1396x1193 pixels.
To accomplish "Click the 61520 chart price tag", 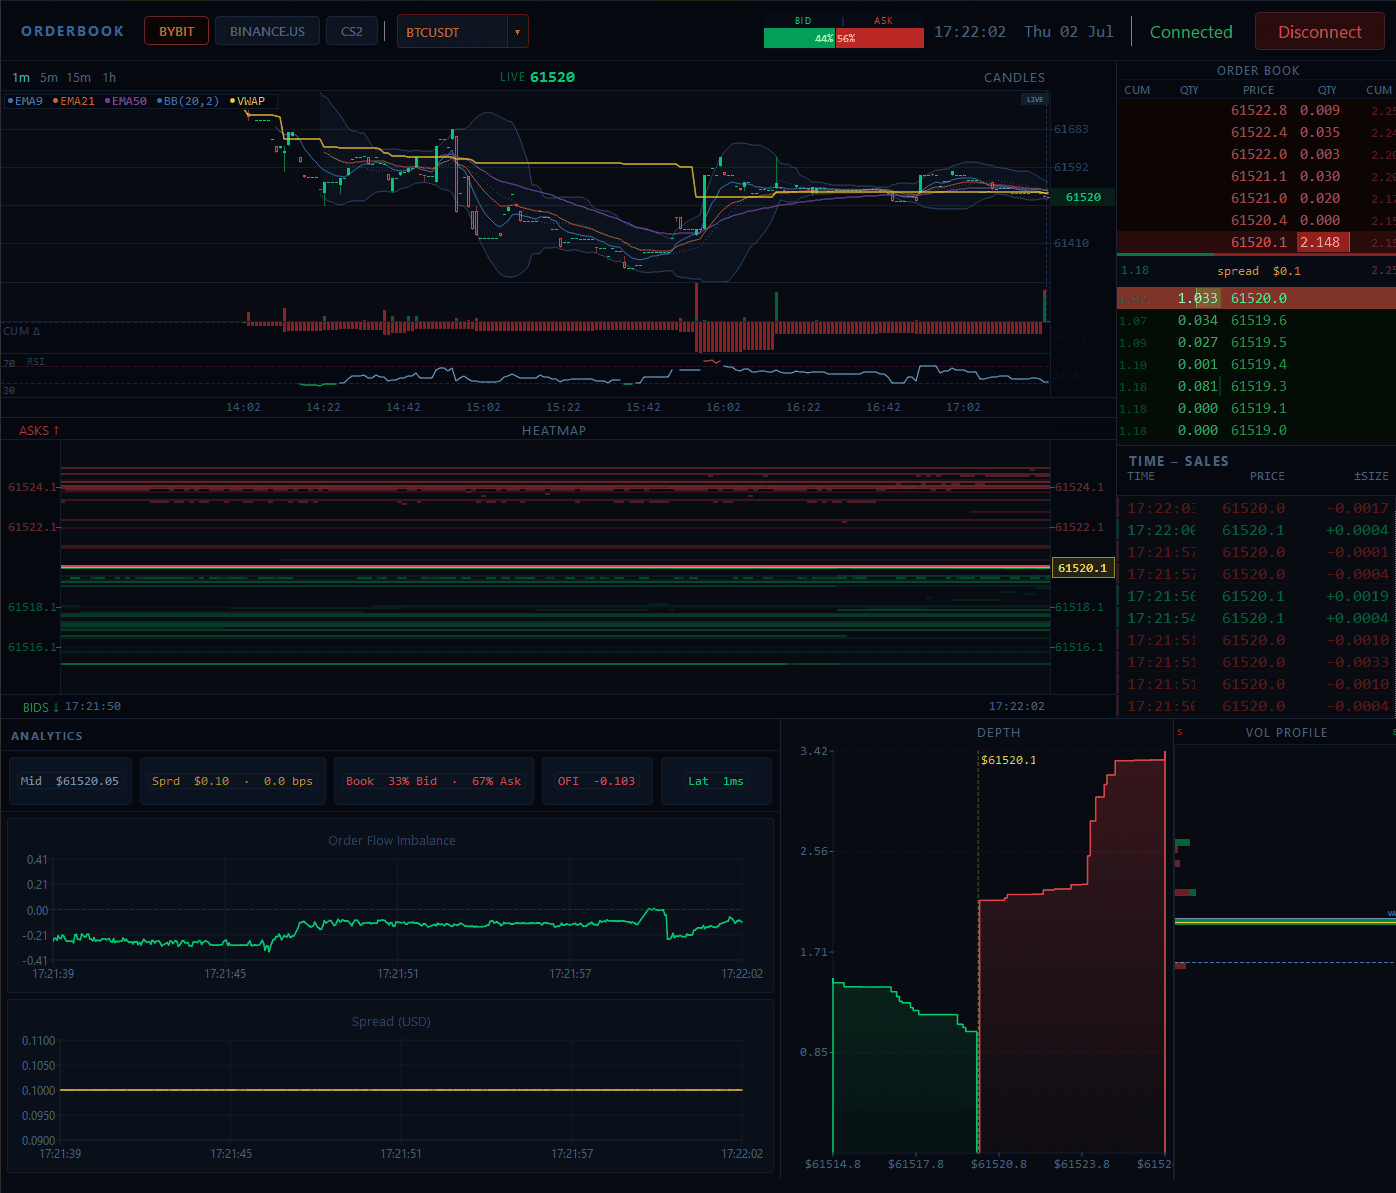I will click(1083, 197).
